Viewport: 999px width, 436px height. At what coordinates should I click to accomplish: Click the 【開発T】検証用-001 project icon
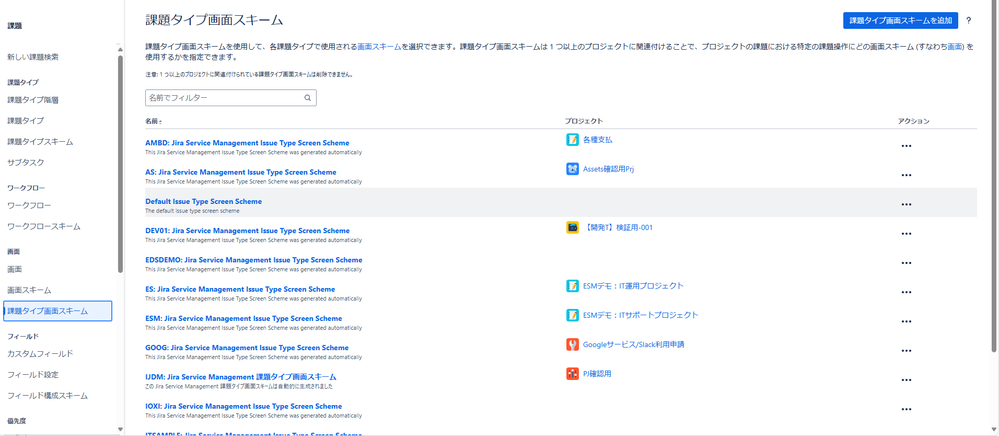572,228
